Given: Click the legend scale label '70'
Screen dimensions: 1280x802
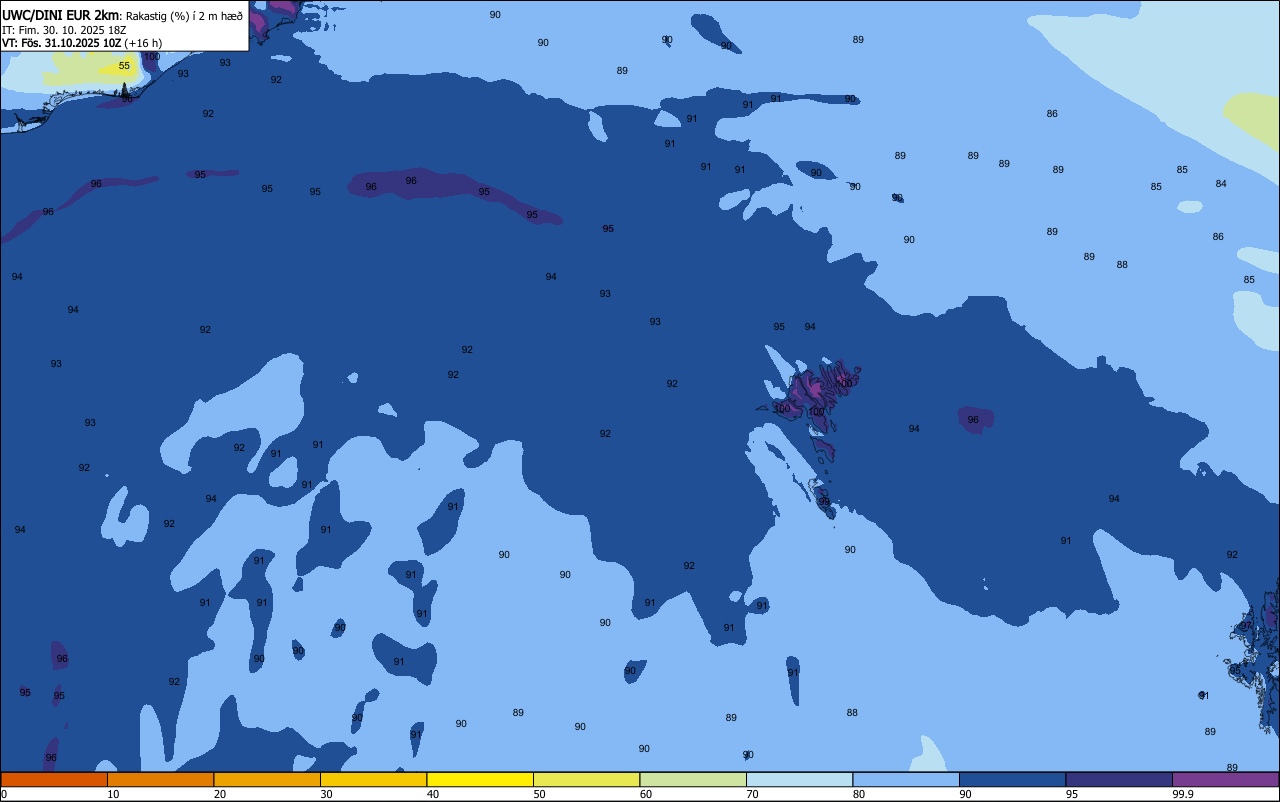Looking at the screenshot, I should [x=752, y=794].
